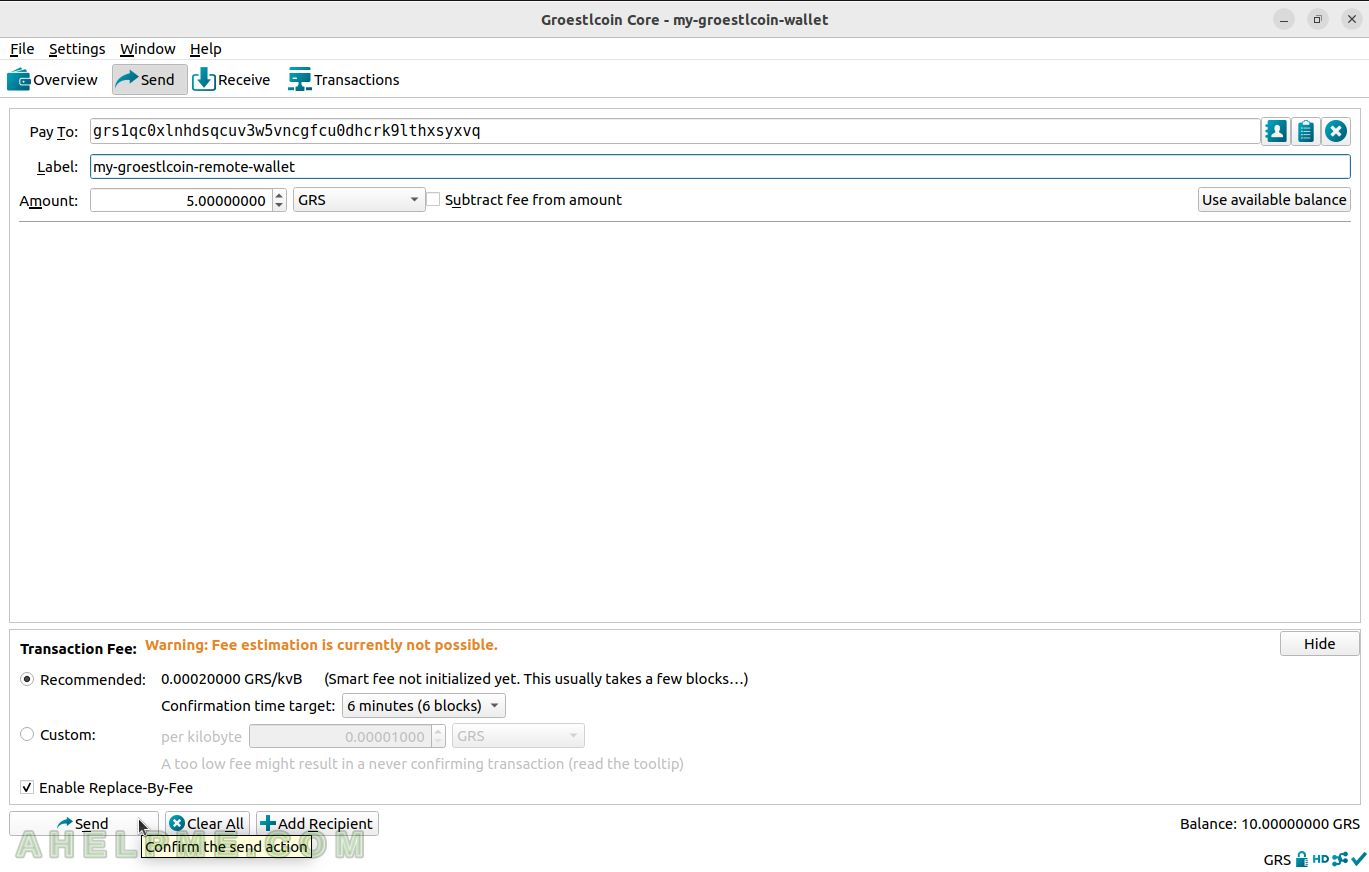Click Add Recipient button
The height and width of the screenshot is (872, 1369).
pos(317,824)
